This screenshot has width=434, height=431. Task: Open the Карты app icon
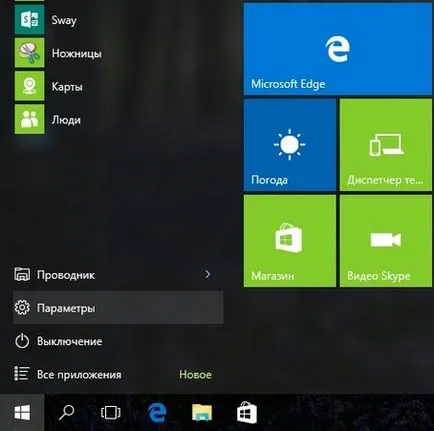(29, 86)
